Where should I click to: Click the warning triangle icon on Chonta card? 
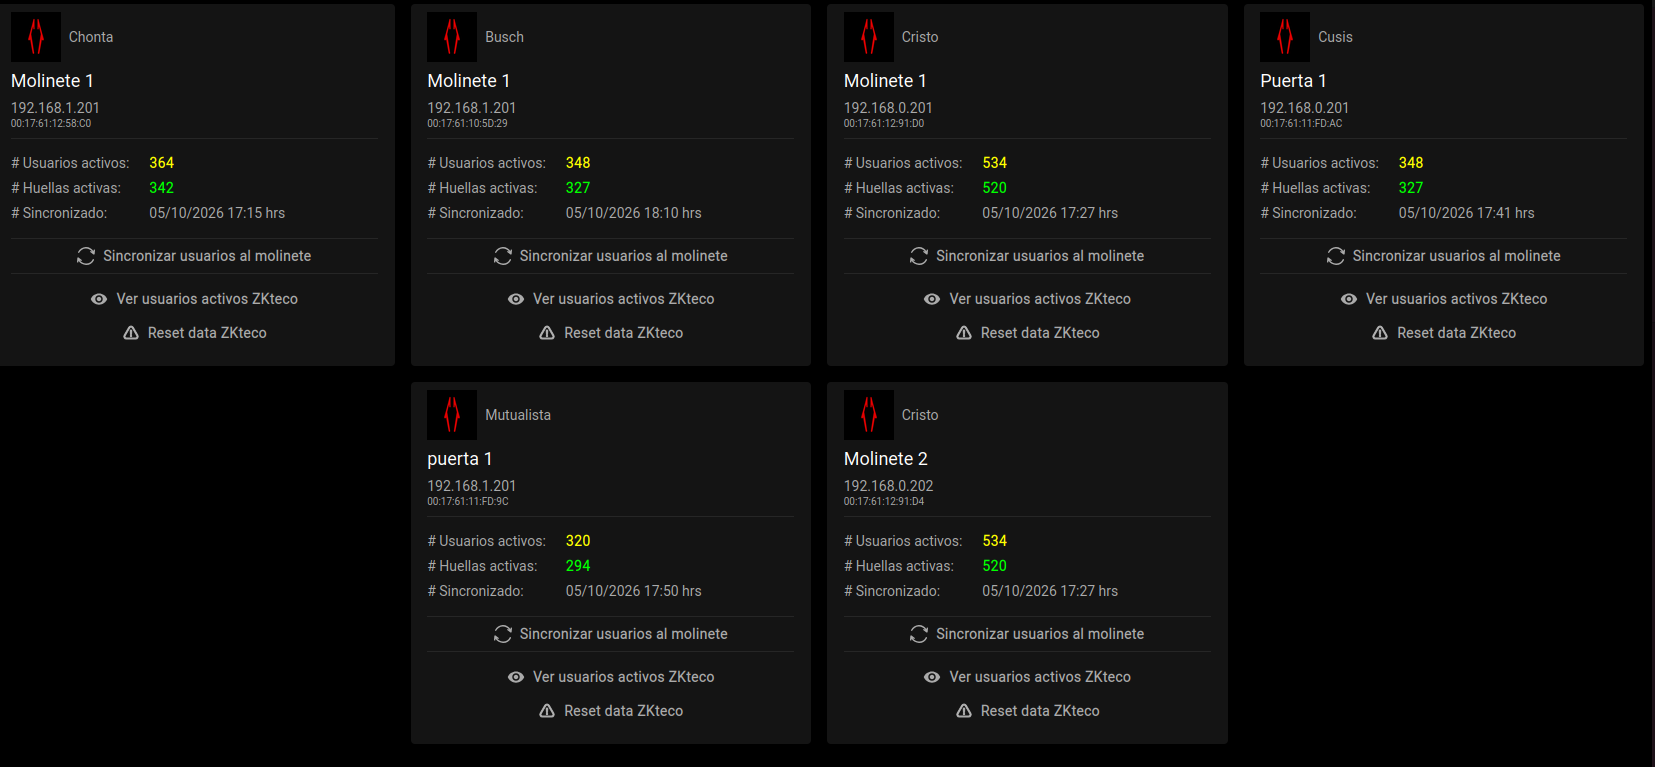click(x=131, y=333)
